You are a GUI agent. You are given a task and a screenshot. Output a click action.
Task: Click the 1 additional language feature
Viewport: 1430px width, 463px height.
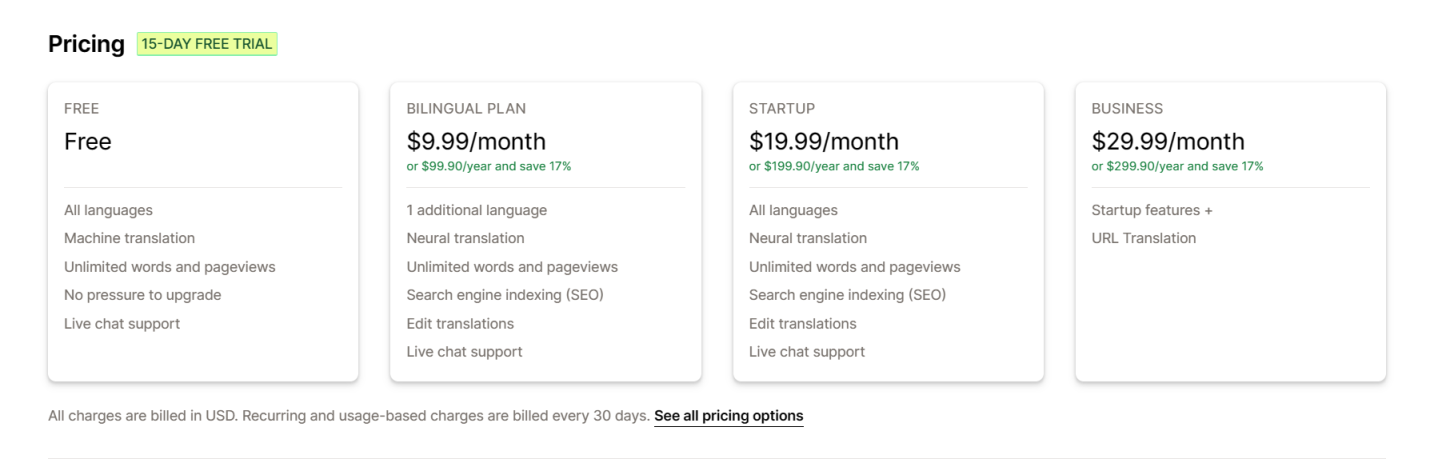click(476, 210)
